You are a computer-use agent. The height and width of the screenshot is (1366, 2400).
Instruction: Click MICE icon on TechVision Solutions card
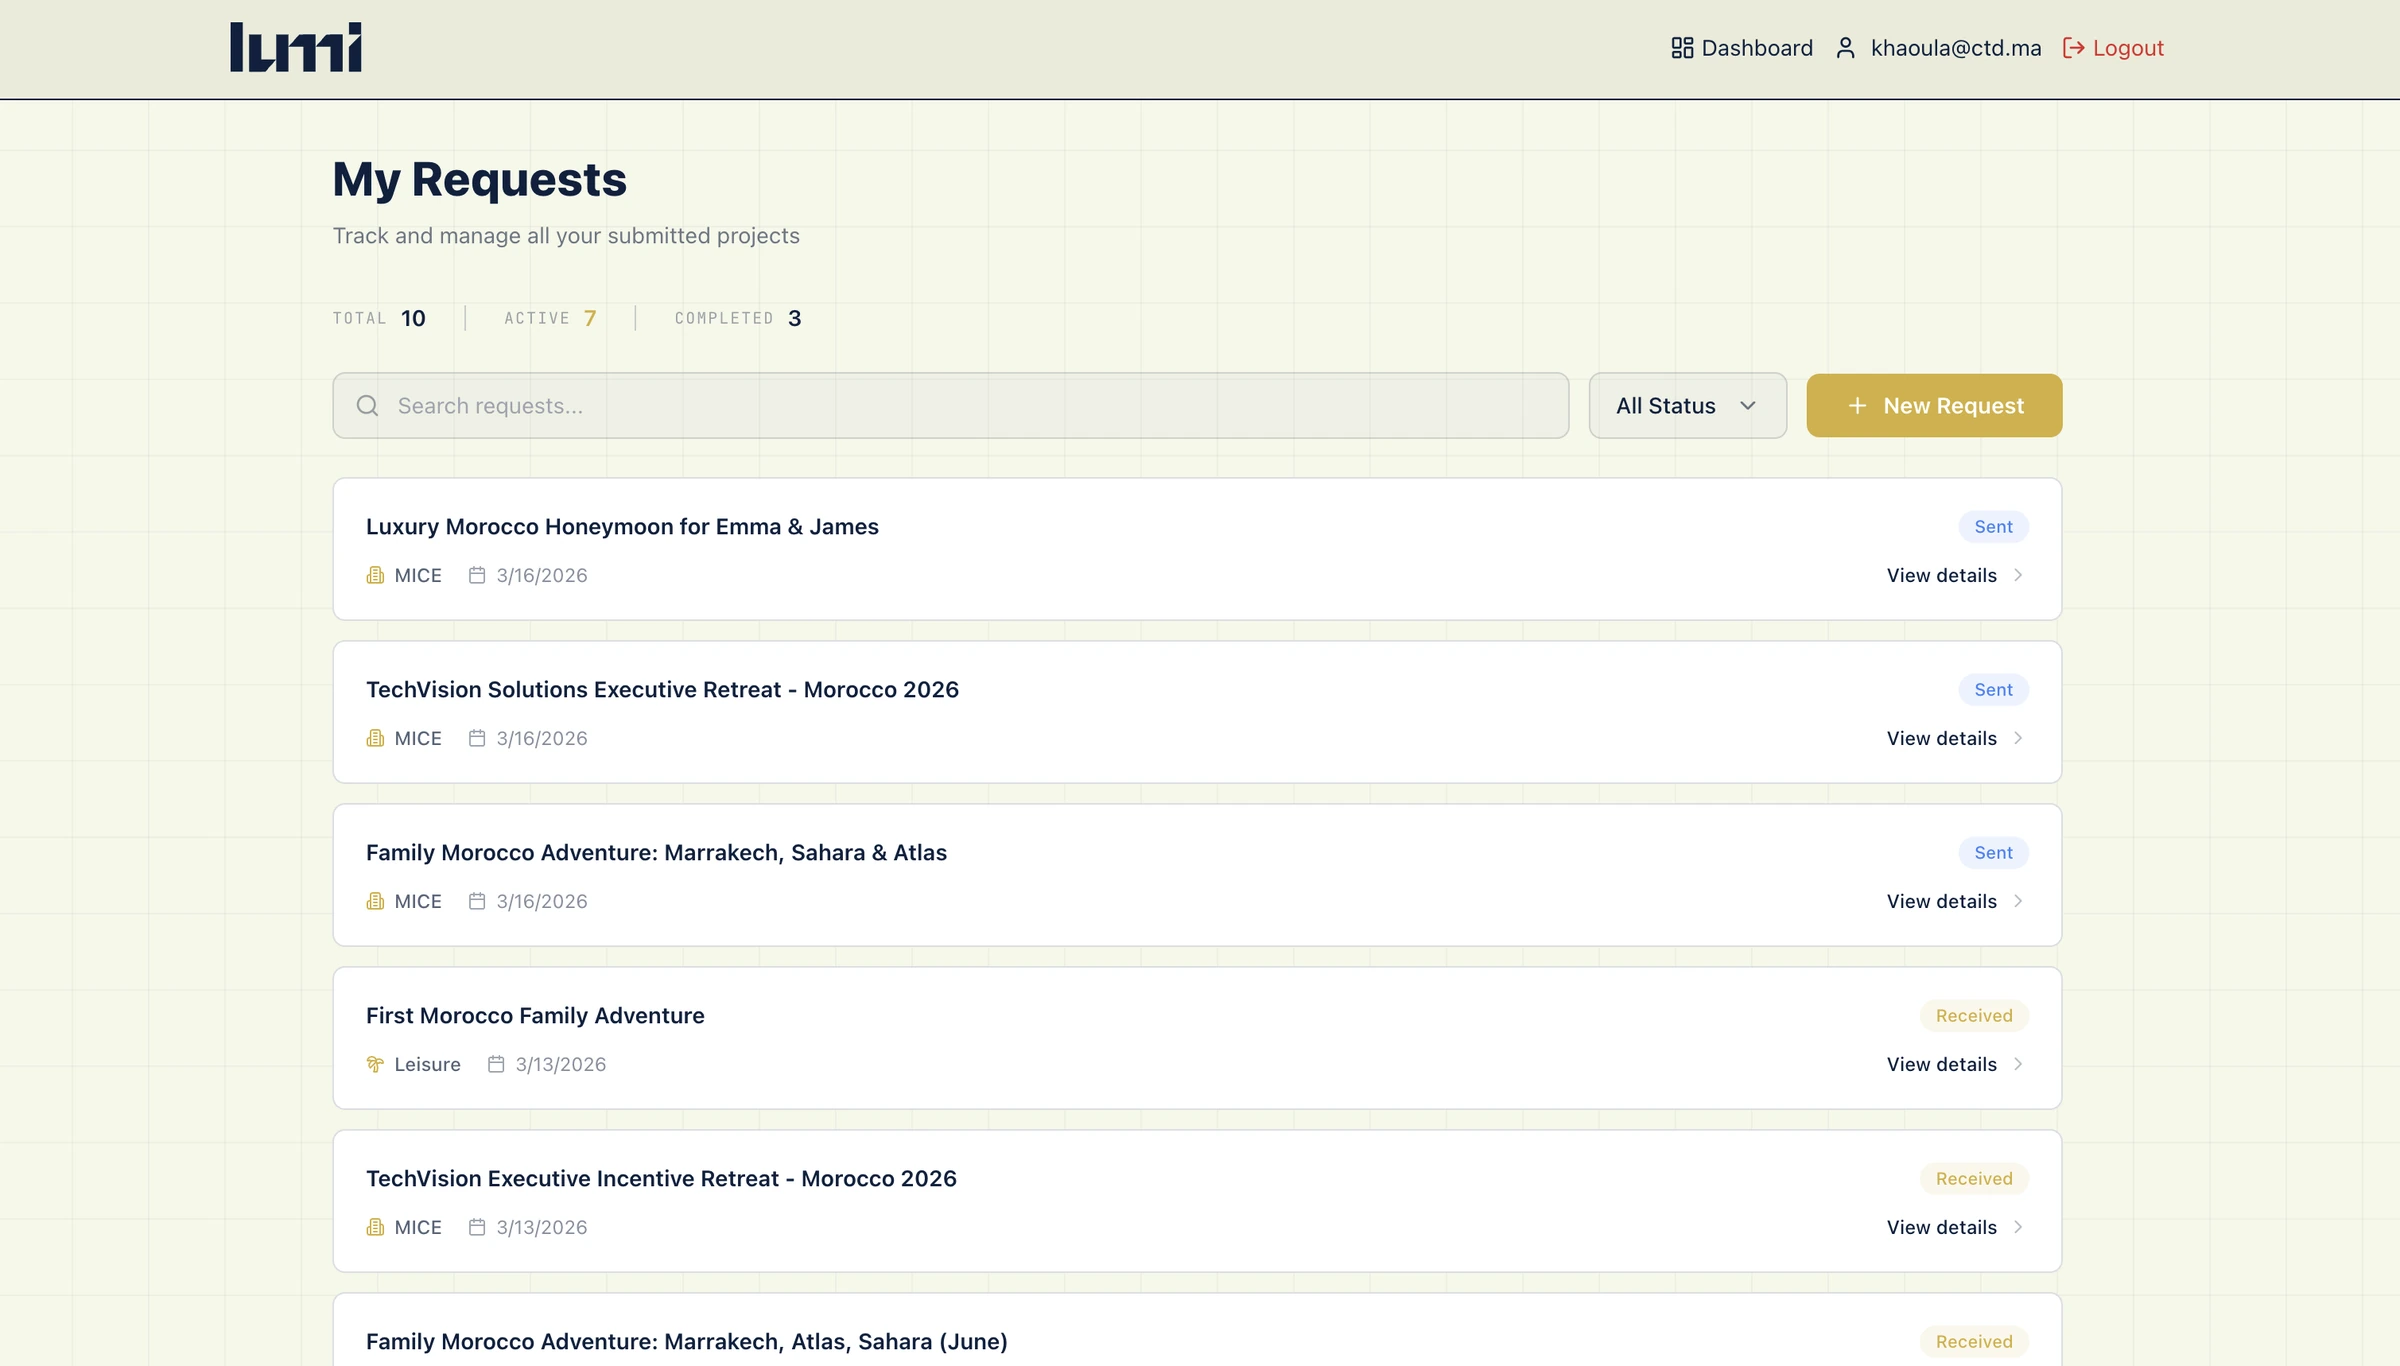(x=375, y=738)
